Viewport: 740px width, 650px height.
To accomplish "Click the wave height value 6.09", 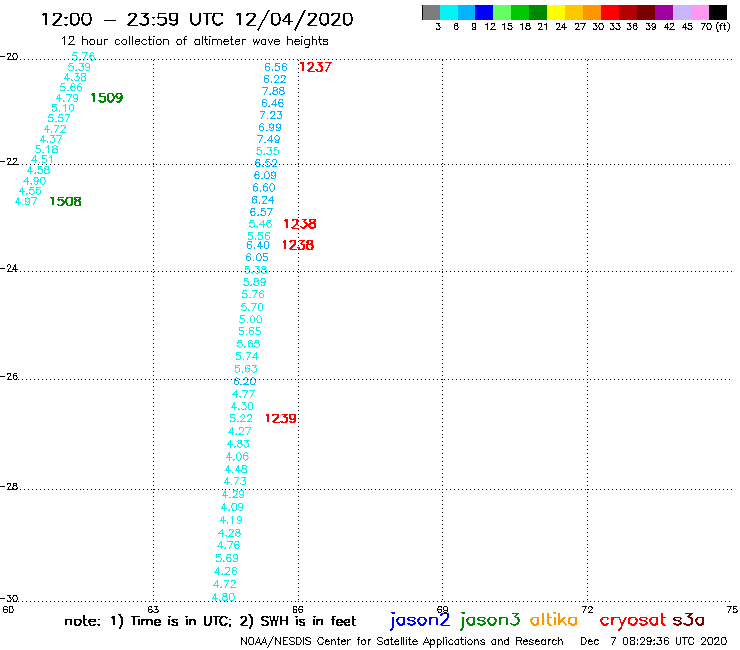I will (x=265, y=176).
